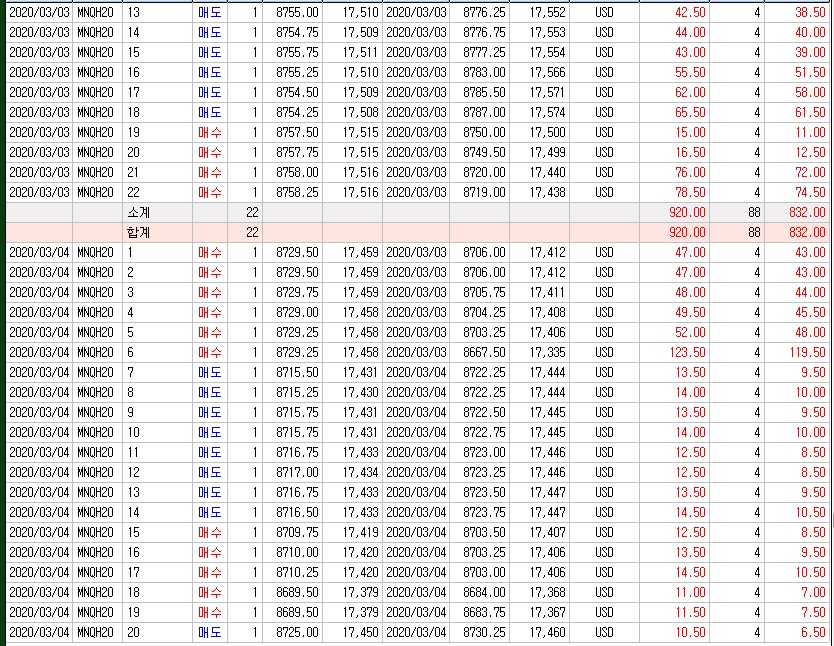The image size is (834, 646).
Task: Click exit price 8776.75 in 03/03 row 14
Action: point(484,32)
